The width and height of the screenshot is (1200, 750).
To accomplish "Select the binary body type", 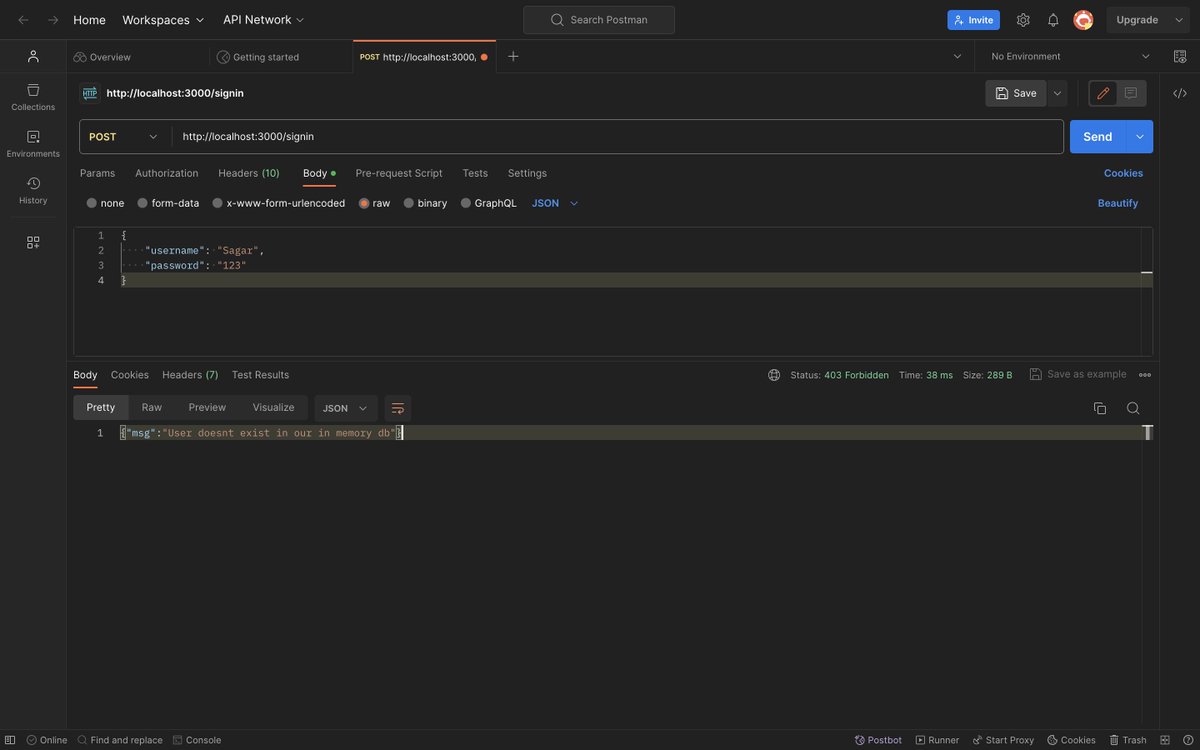I will [x=425, y=203].
